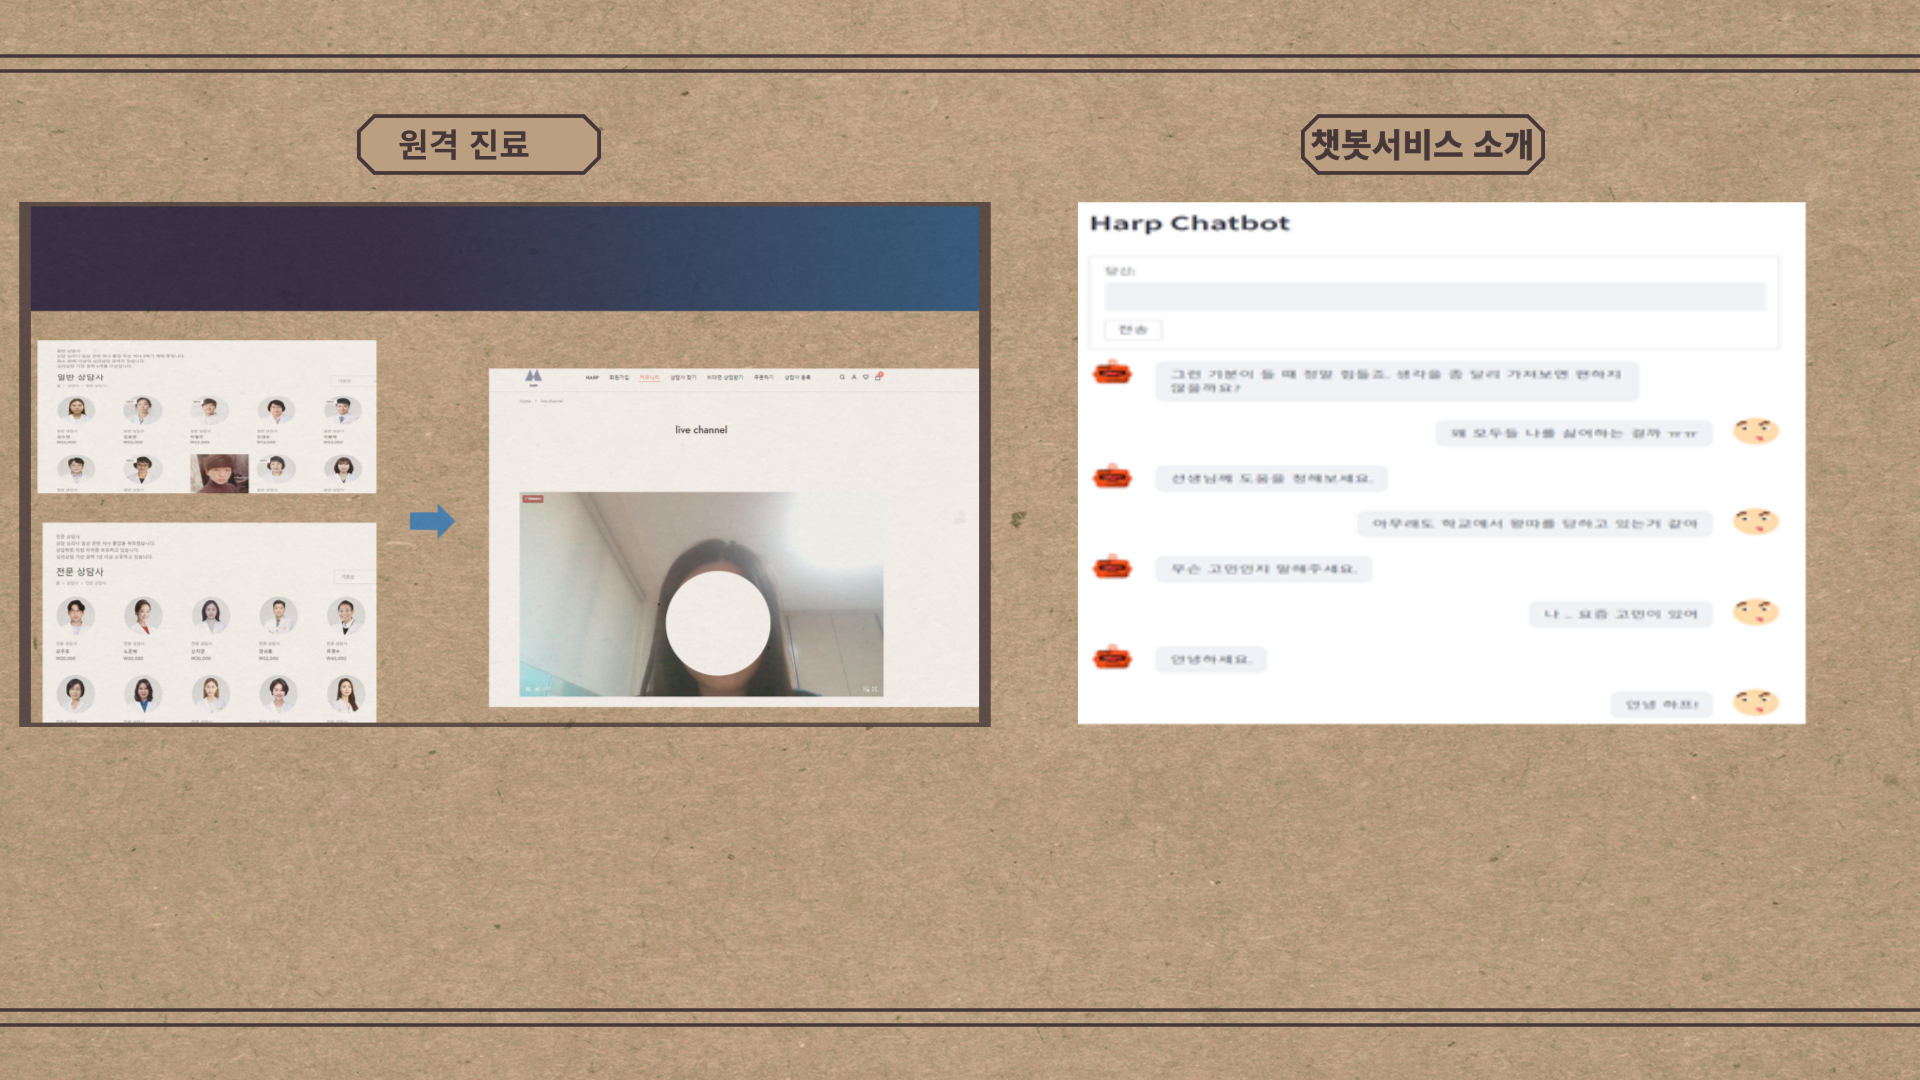Click the heart wishlist icon
Image resolution: width=1920 pixels, height=1080 pixels.
(866, 377)
